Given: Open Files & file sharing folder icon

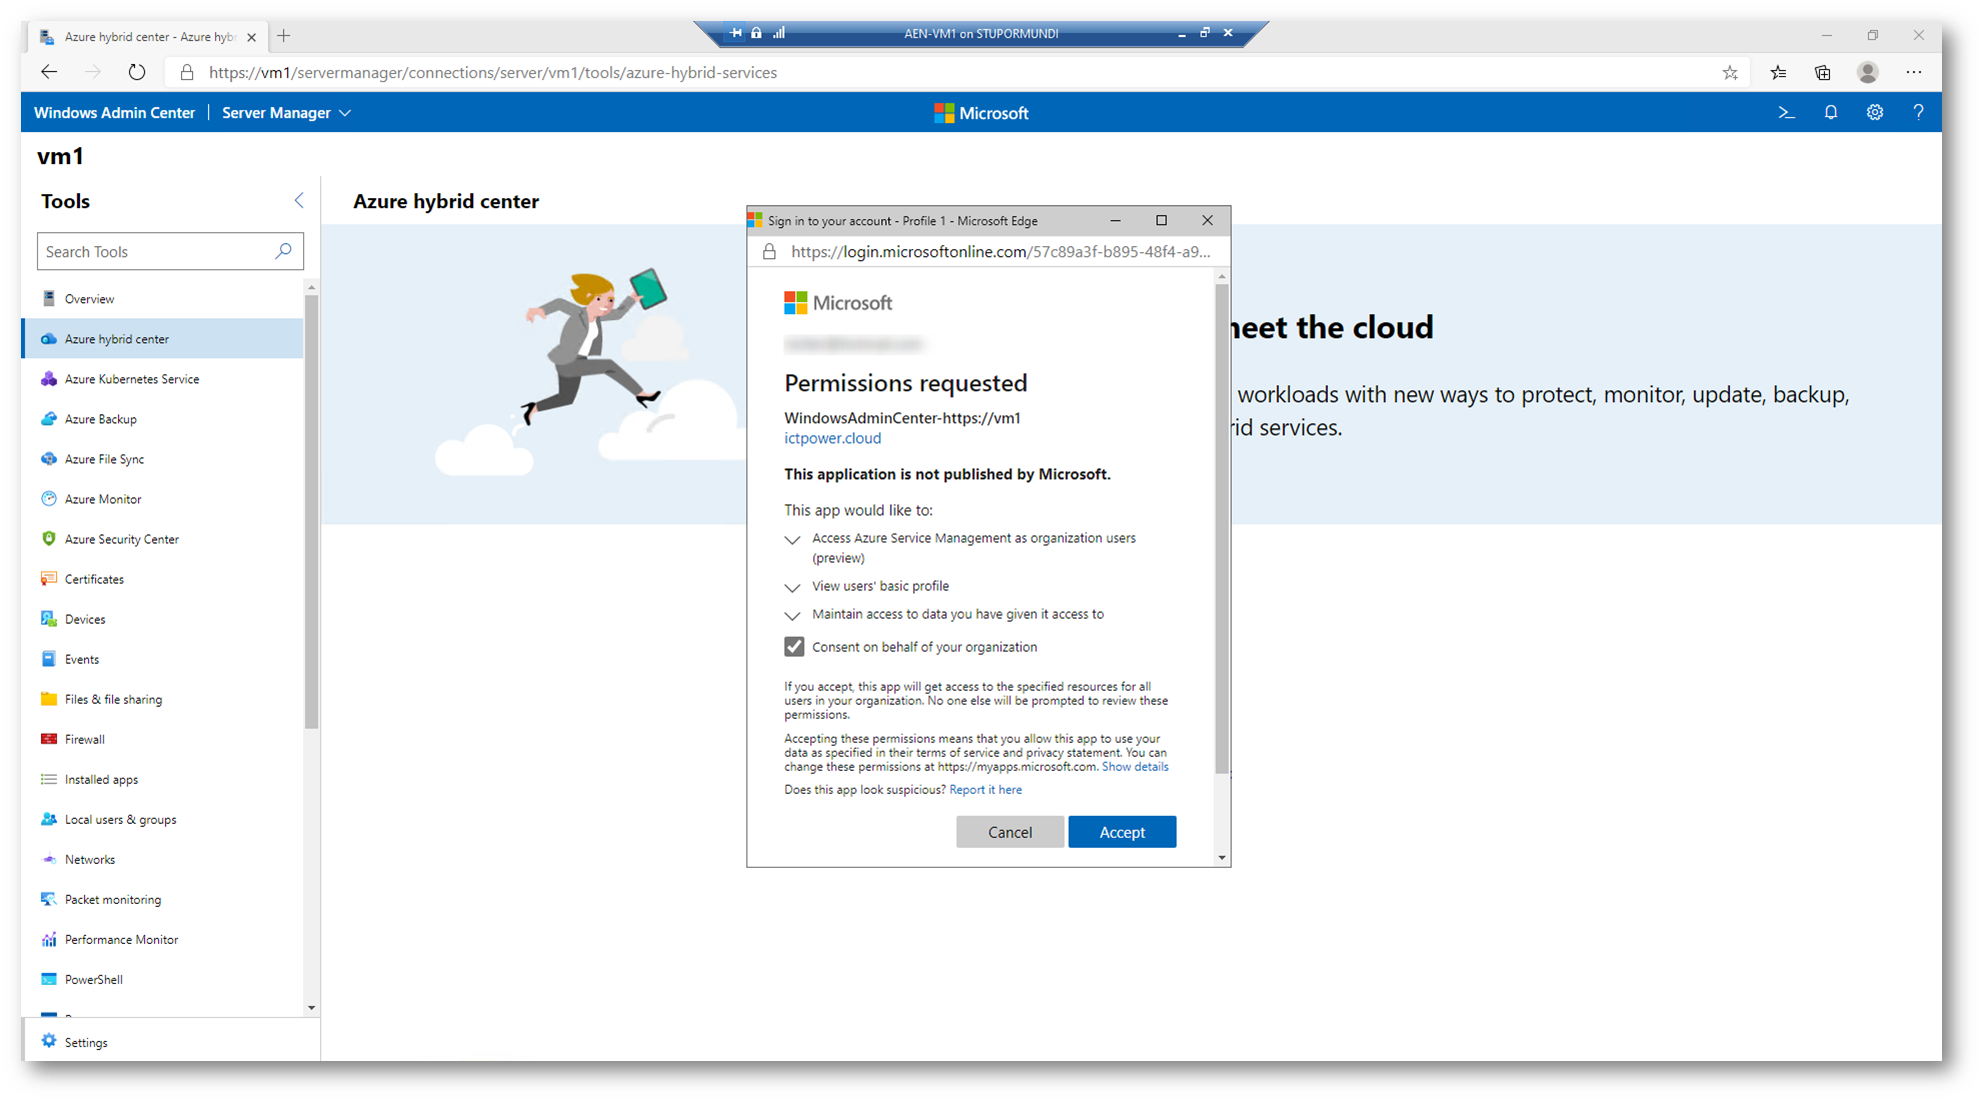Looking at the screenshot, I should click(x=48, y=699).
